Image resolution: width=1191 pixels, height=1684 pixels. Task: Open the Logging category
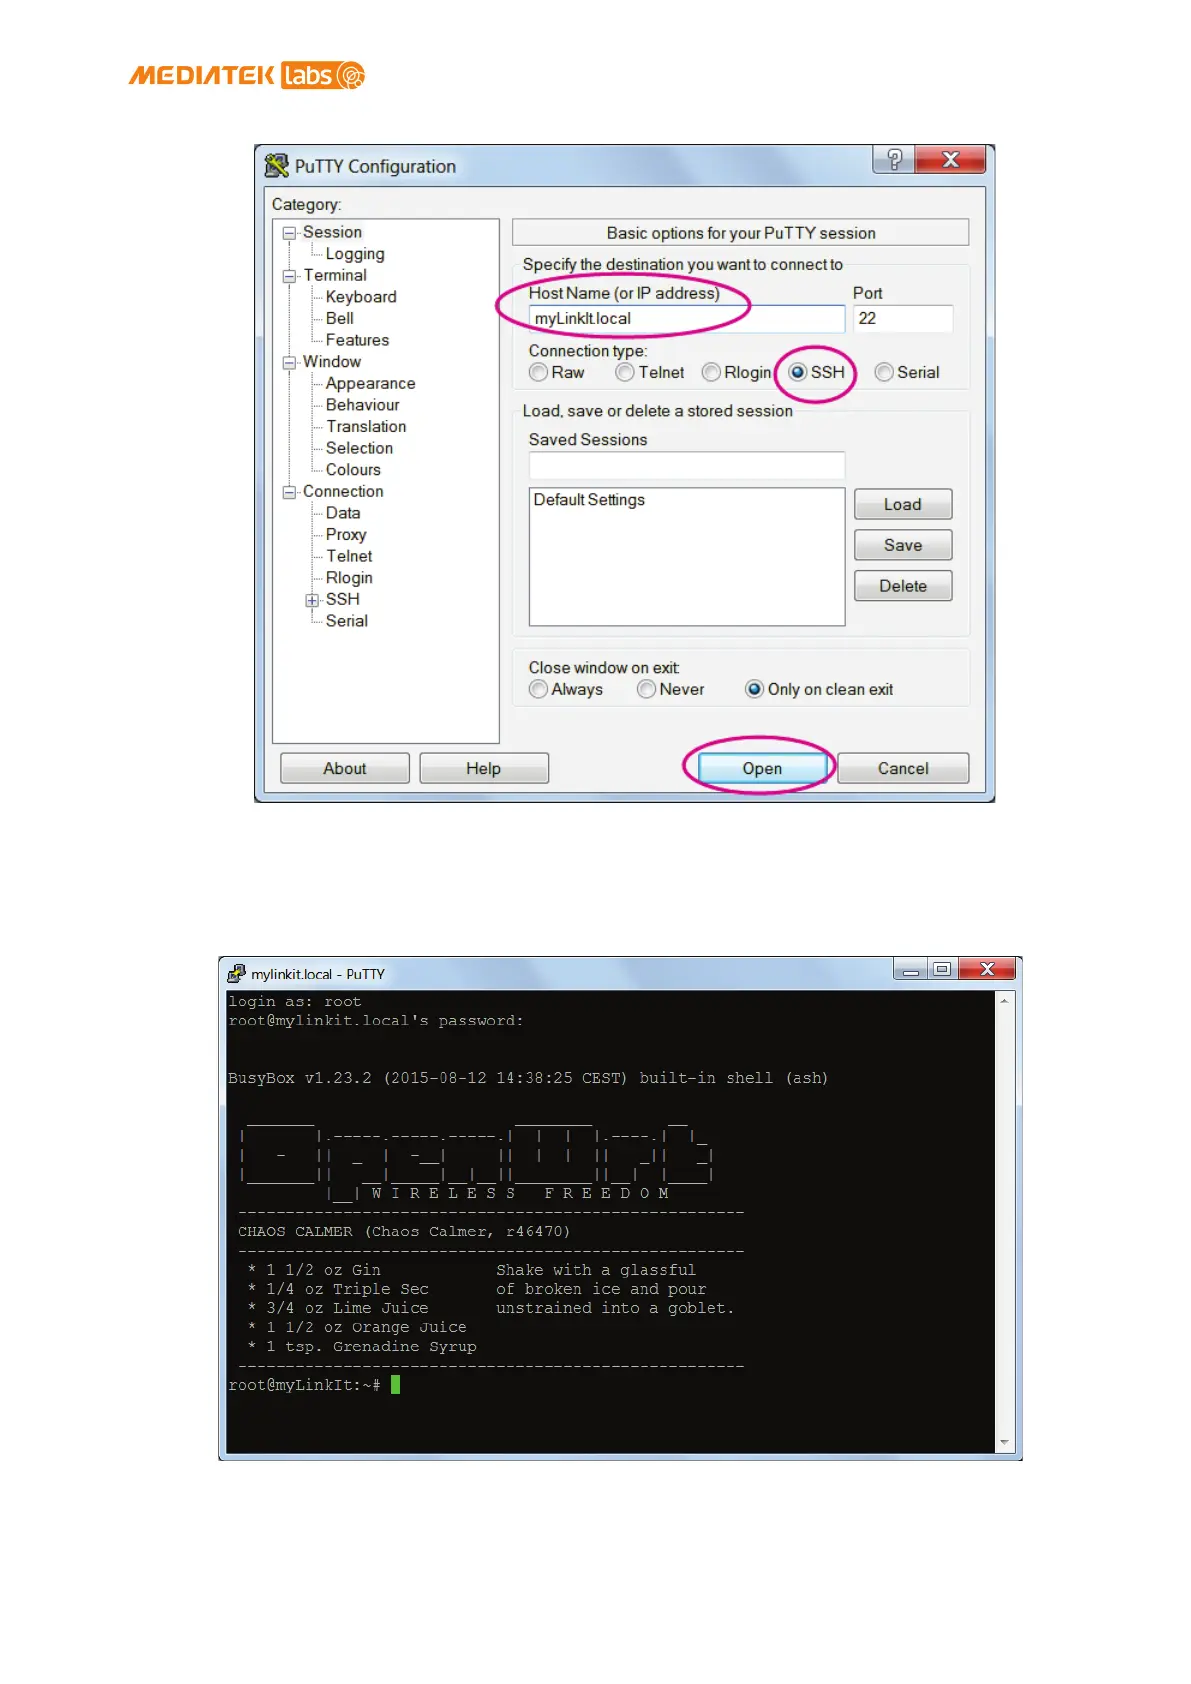pos(355,254)
